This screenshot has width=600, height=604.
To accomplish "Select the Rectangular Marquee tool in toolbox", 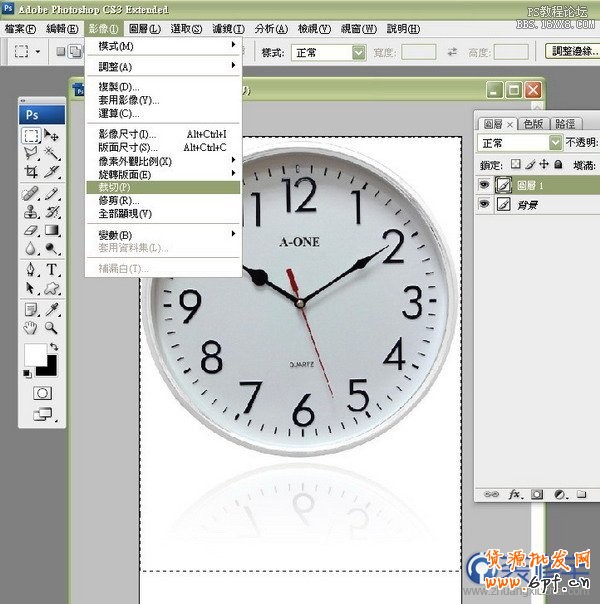I will pyautogui.click(x=31, y=136).
